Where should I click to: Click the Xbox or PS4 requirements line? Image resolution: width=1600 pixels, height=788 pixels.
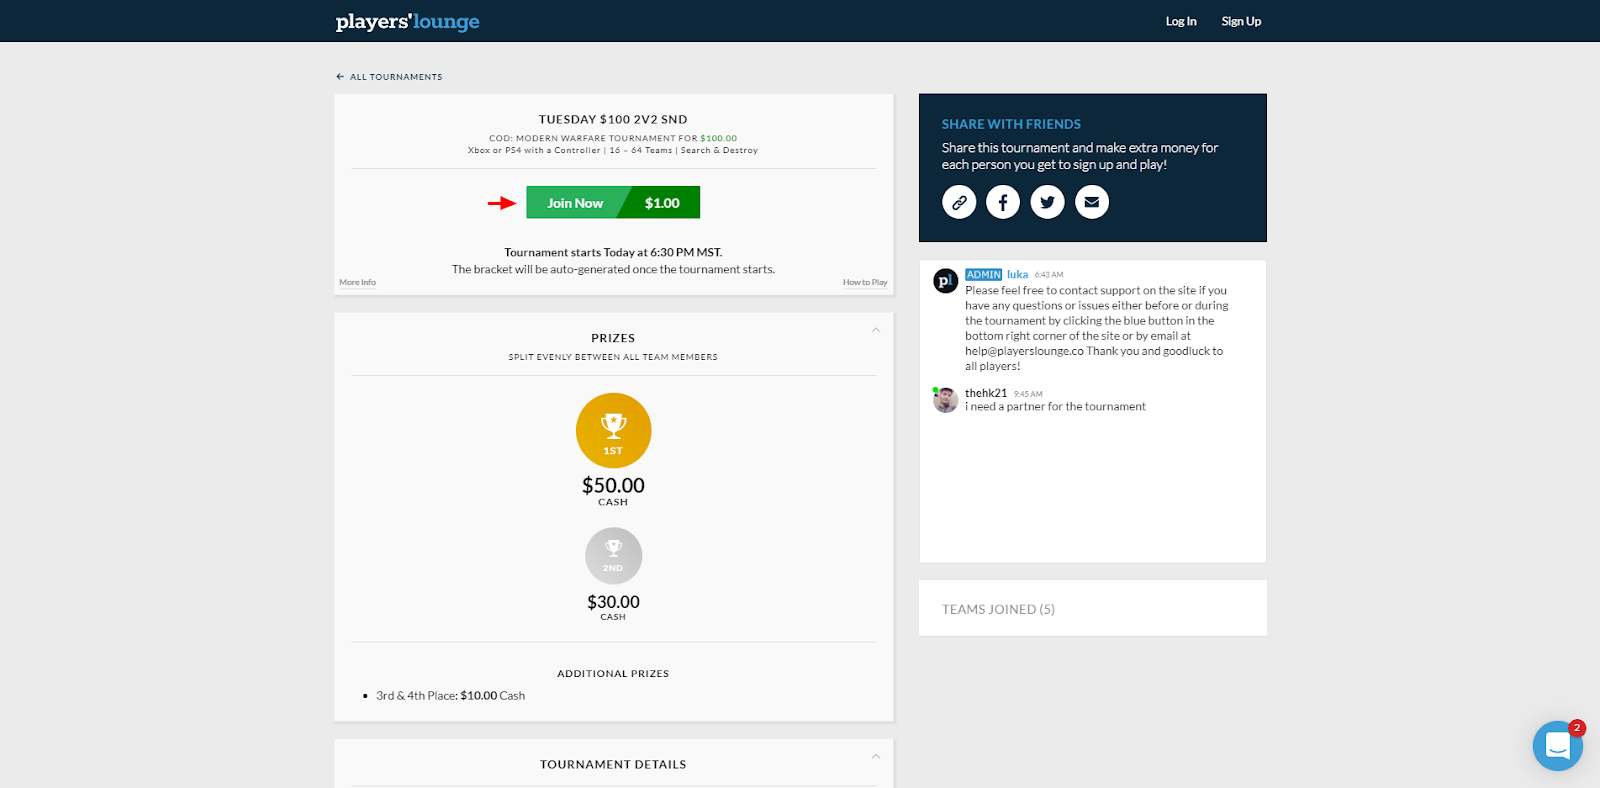click(613, 151)
